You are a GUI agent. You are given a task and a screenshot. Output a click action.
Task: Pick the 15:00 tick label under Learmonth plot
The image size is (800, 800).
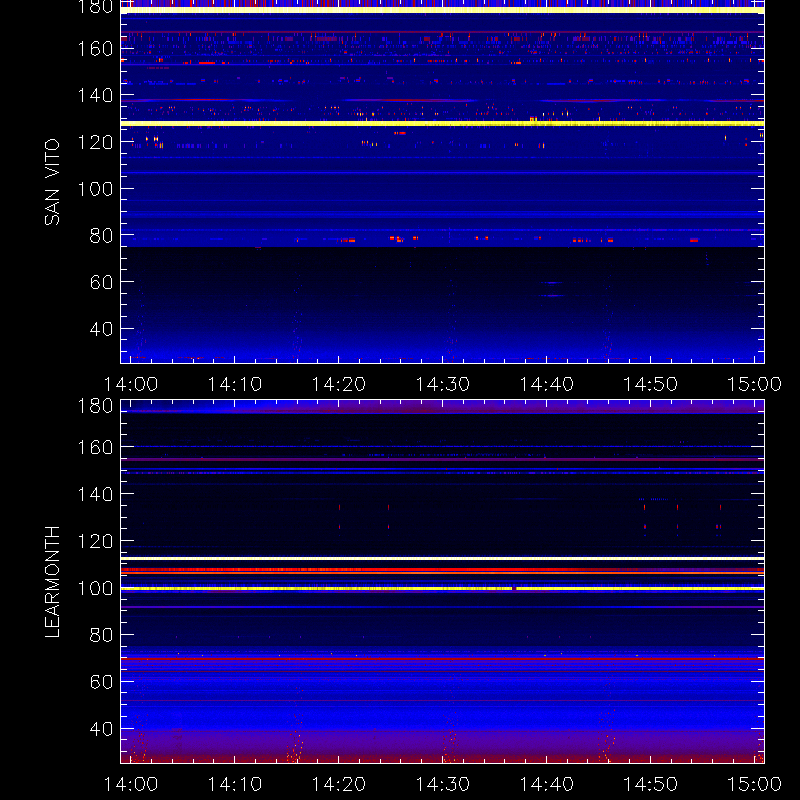pos(754,784)
